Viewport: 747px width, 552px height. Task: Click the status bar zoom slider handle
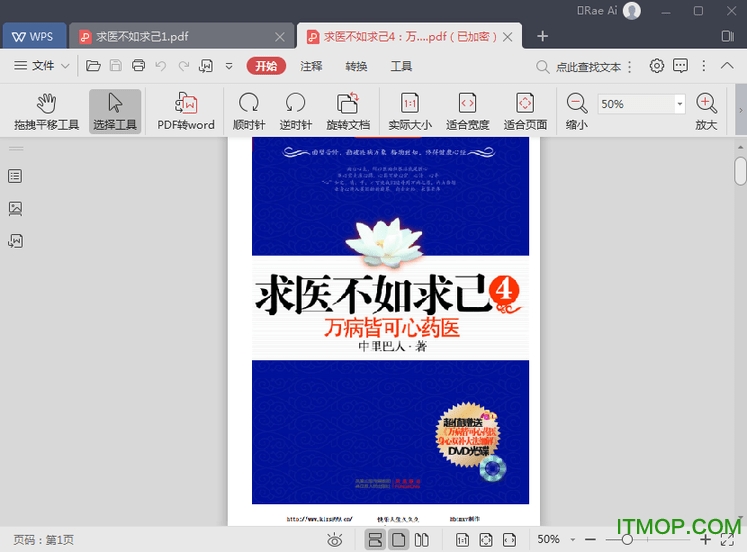point(627,540)
